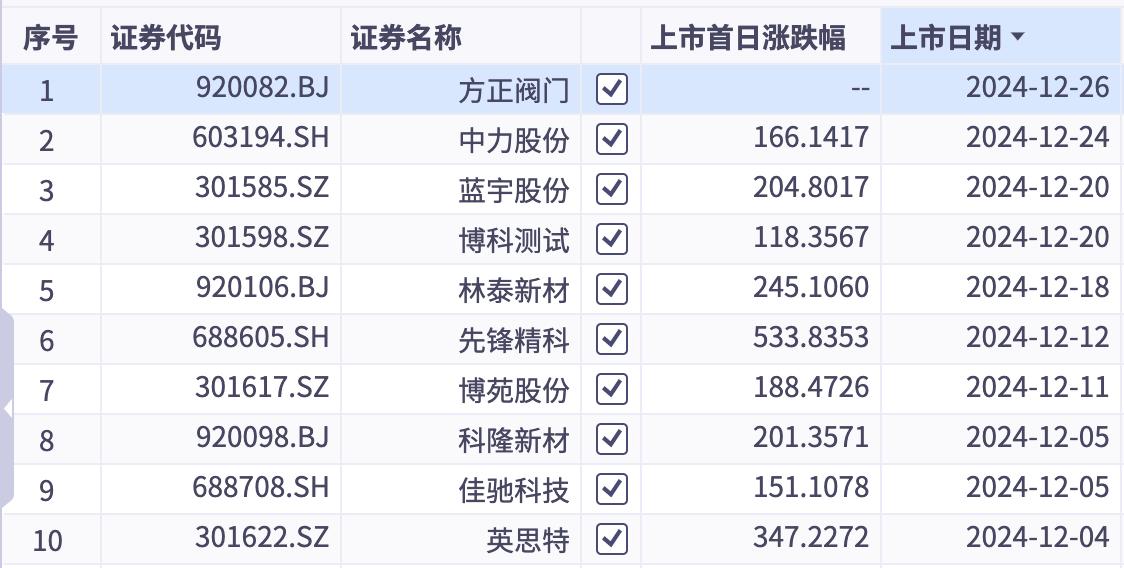Toggle the checkbox for 佳驰科技
Viewport: 1124px width, 568px height.
611,489
